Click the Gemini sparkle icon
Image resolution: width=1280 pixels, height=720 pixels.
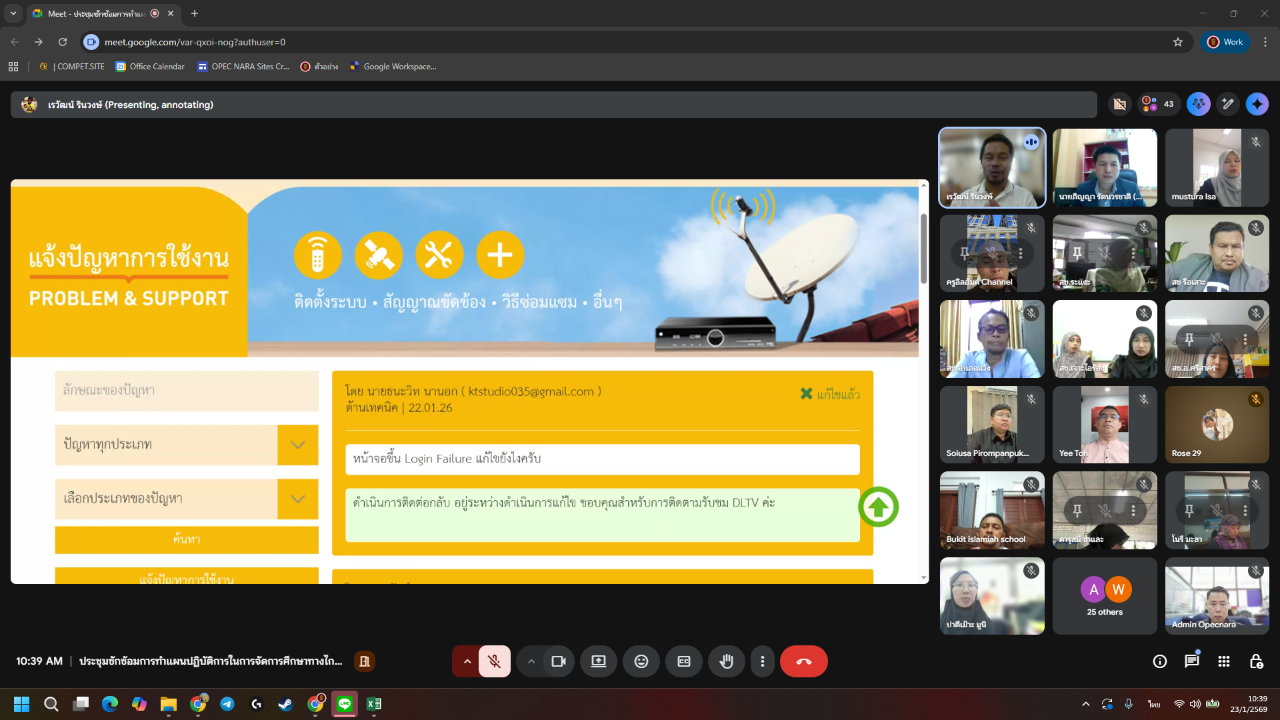point(1257,104)
